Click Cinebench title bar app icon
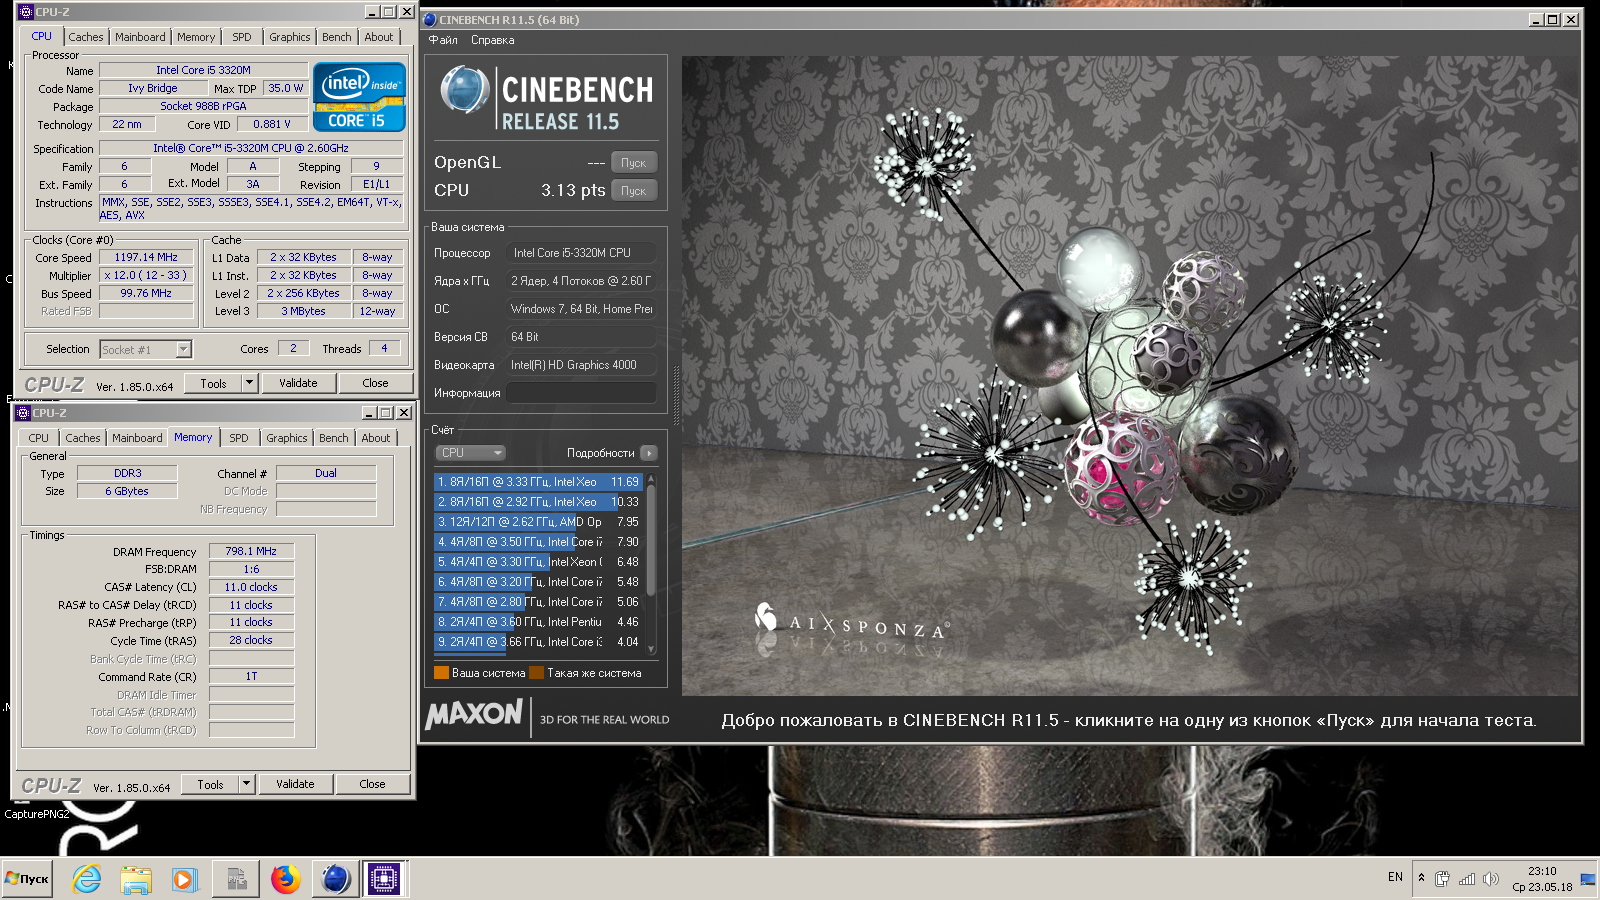Image resolution: width=1600 pixels, height=900 pixels. pos(429,19)
